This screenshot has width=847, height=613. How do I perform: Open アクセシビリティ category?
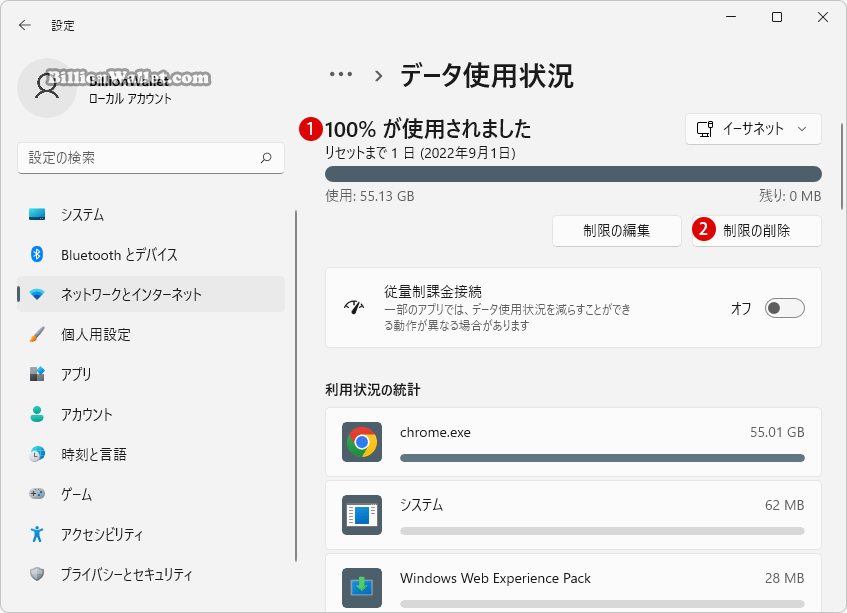tap(151, 534)
